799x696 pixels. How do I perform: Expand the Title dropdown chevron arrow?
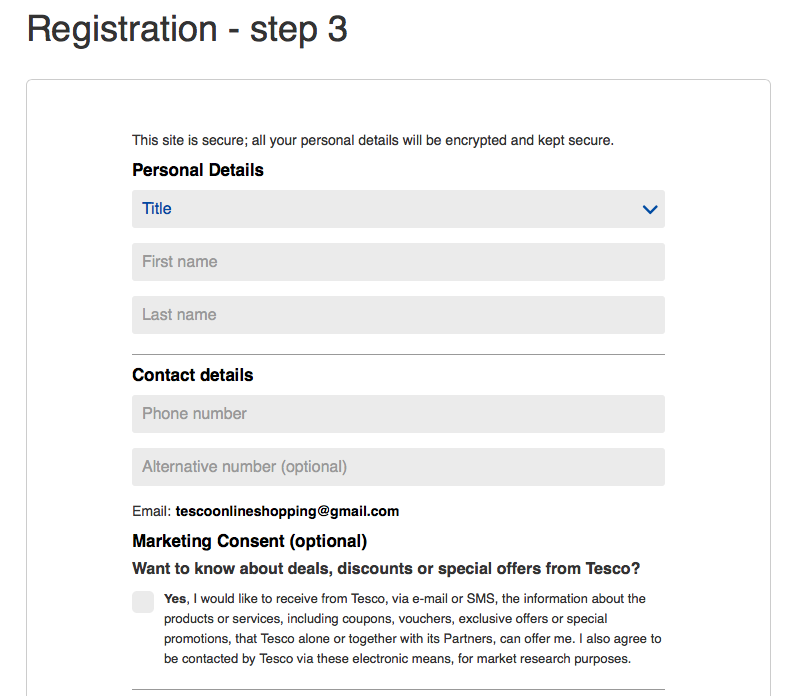click(650, 209)
